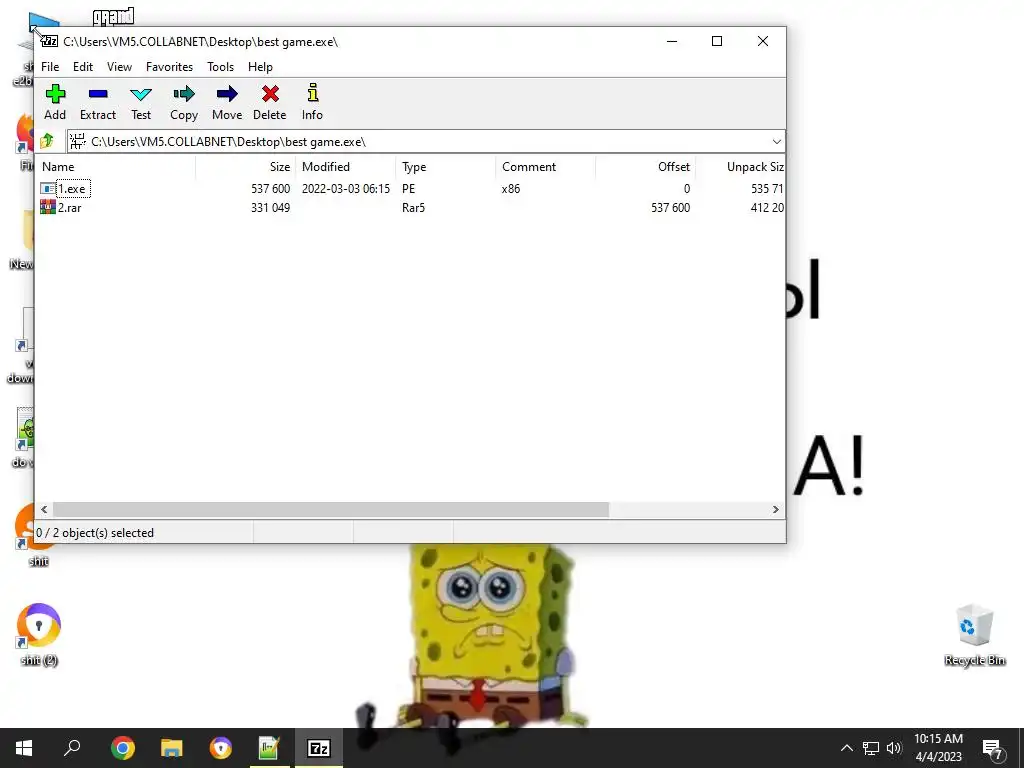The height and width of the screenshot is (768, 1024).
Task: Sort by the Name column header
Action: [115, 167]
